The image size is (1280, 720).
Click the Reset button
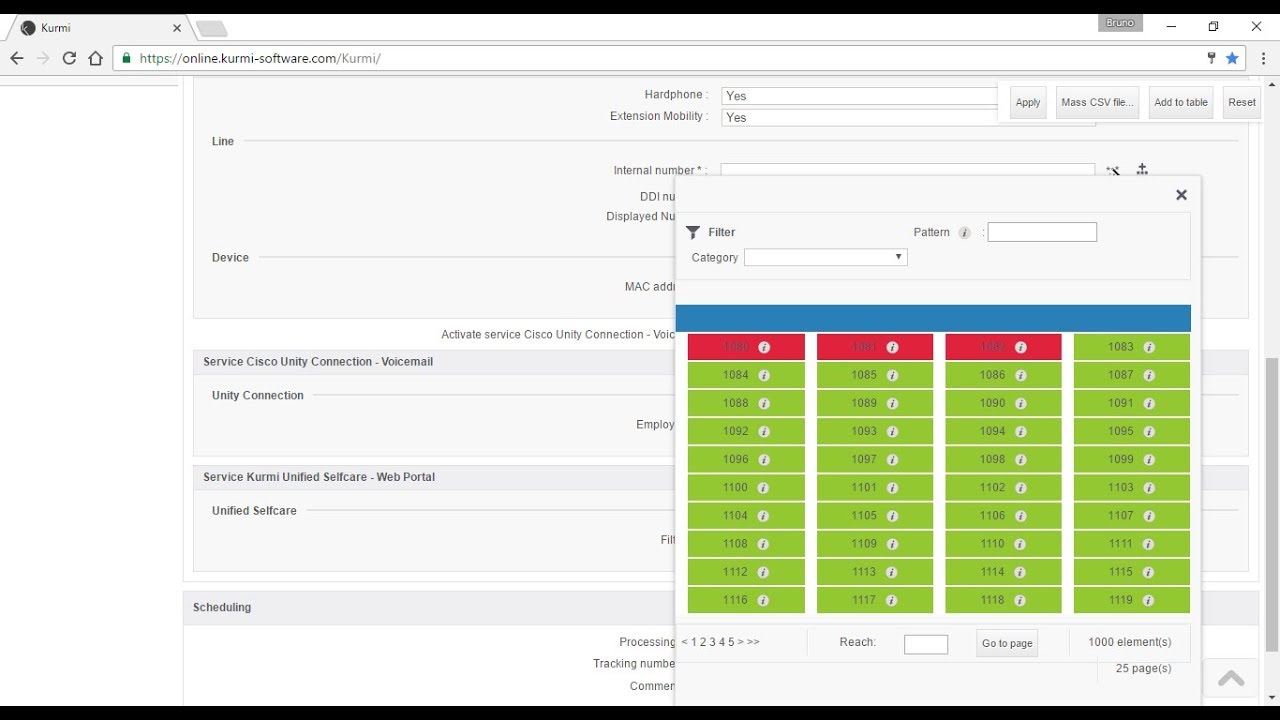click(x=1242, y=102)
